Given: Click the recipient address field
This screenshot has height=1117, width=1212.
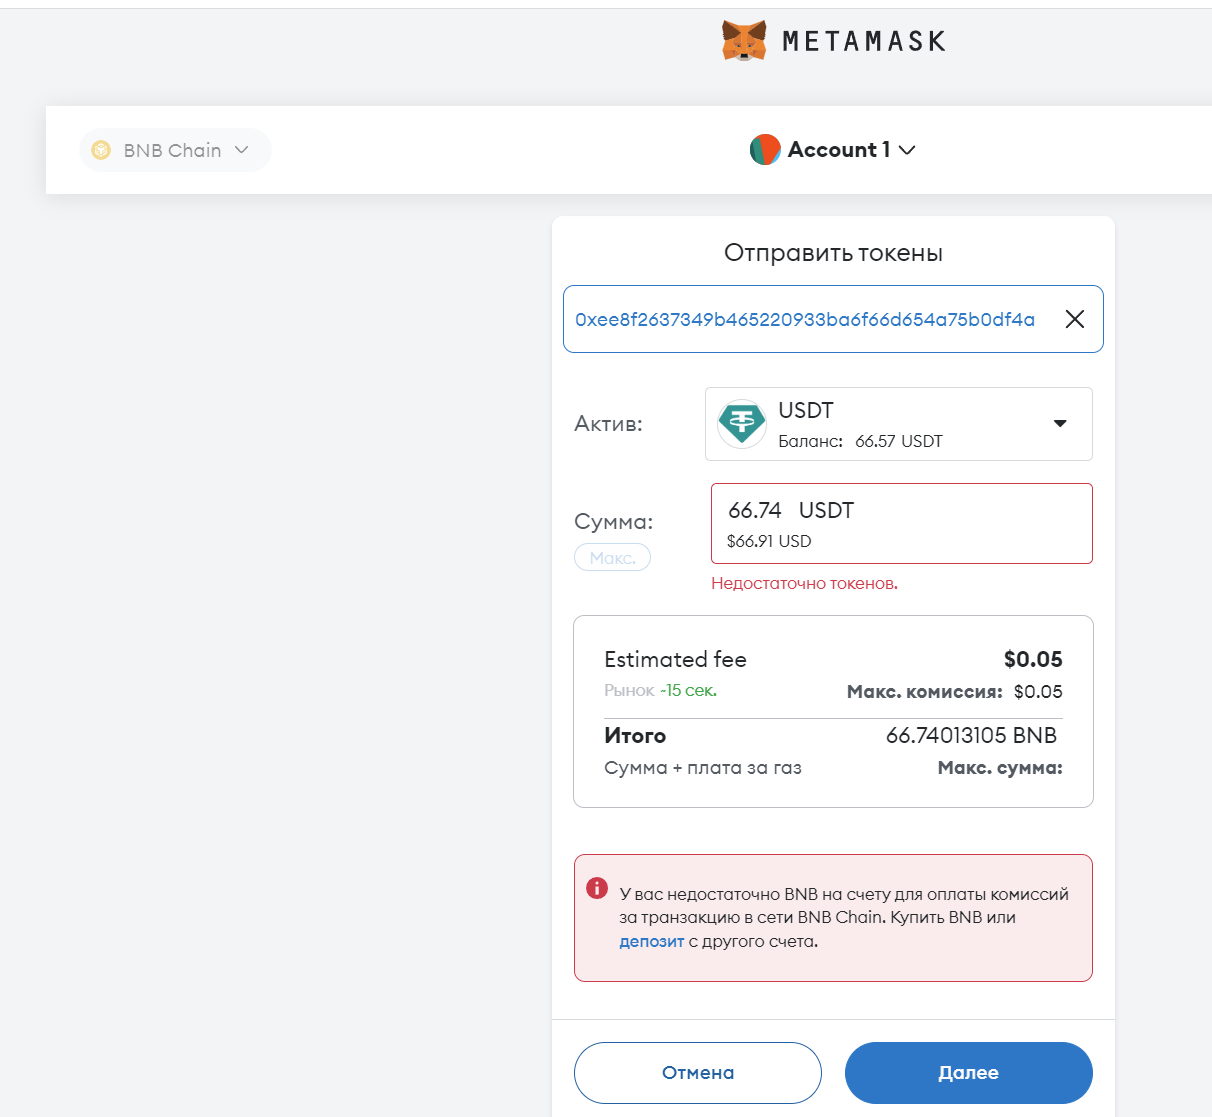Looking at the screenshot, I should [833, 319].
